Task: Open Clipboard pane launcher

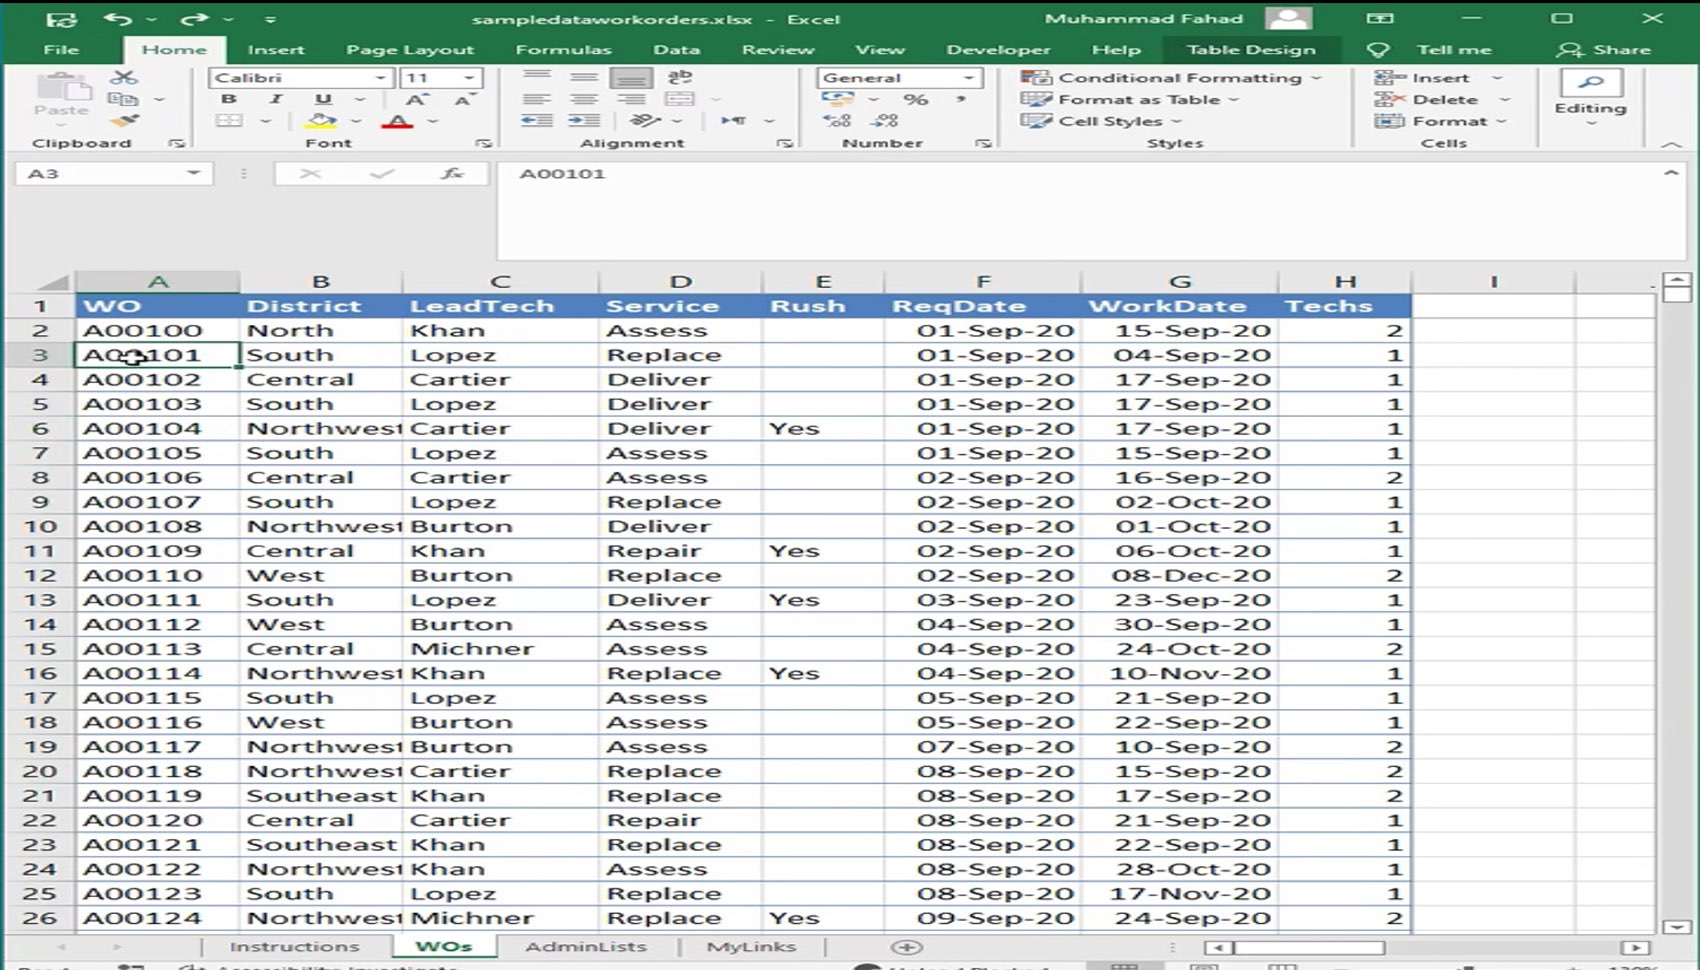Action: 177,144
